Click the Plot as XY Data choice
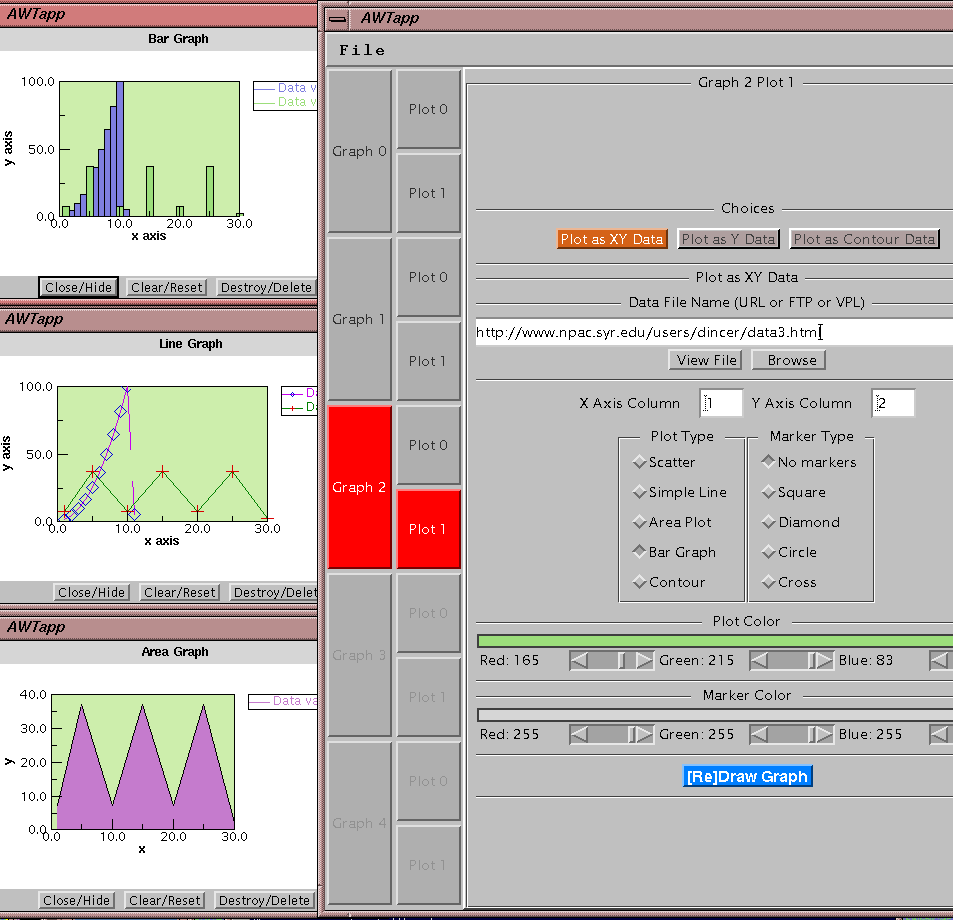The height and width of the screenshot is (920, 953). 611,239
